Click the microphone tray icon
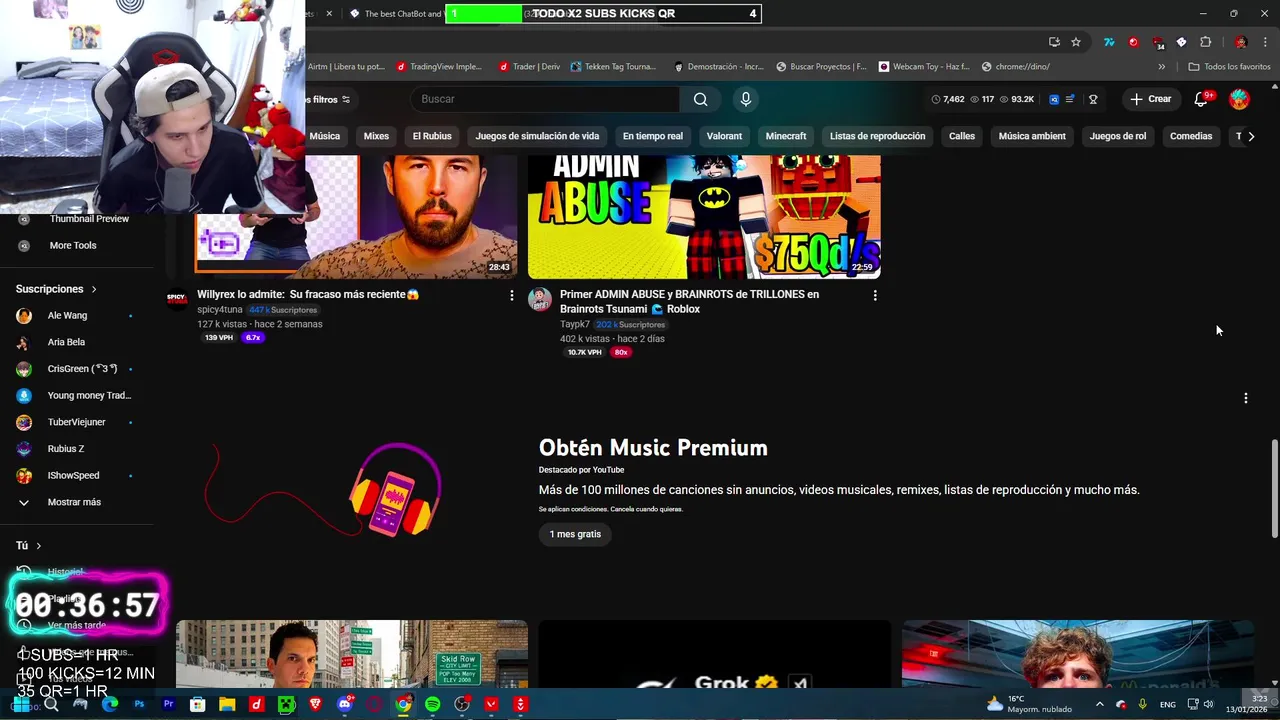 click(1142, 705)
